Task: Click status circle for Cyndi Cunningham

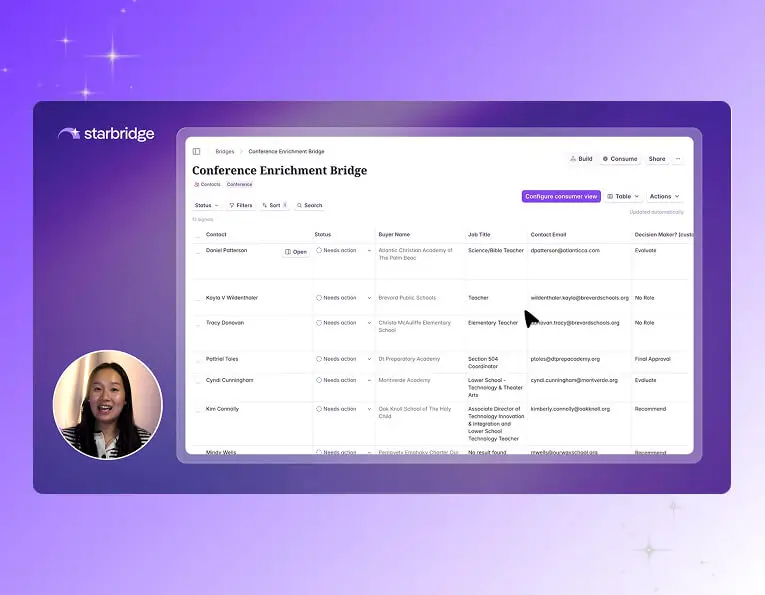Action: 319,380
